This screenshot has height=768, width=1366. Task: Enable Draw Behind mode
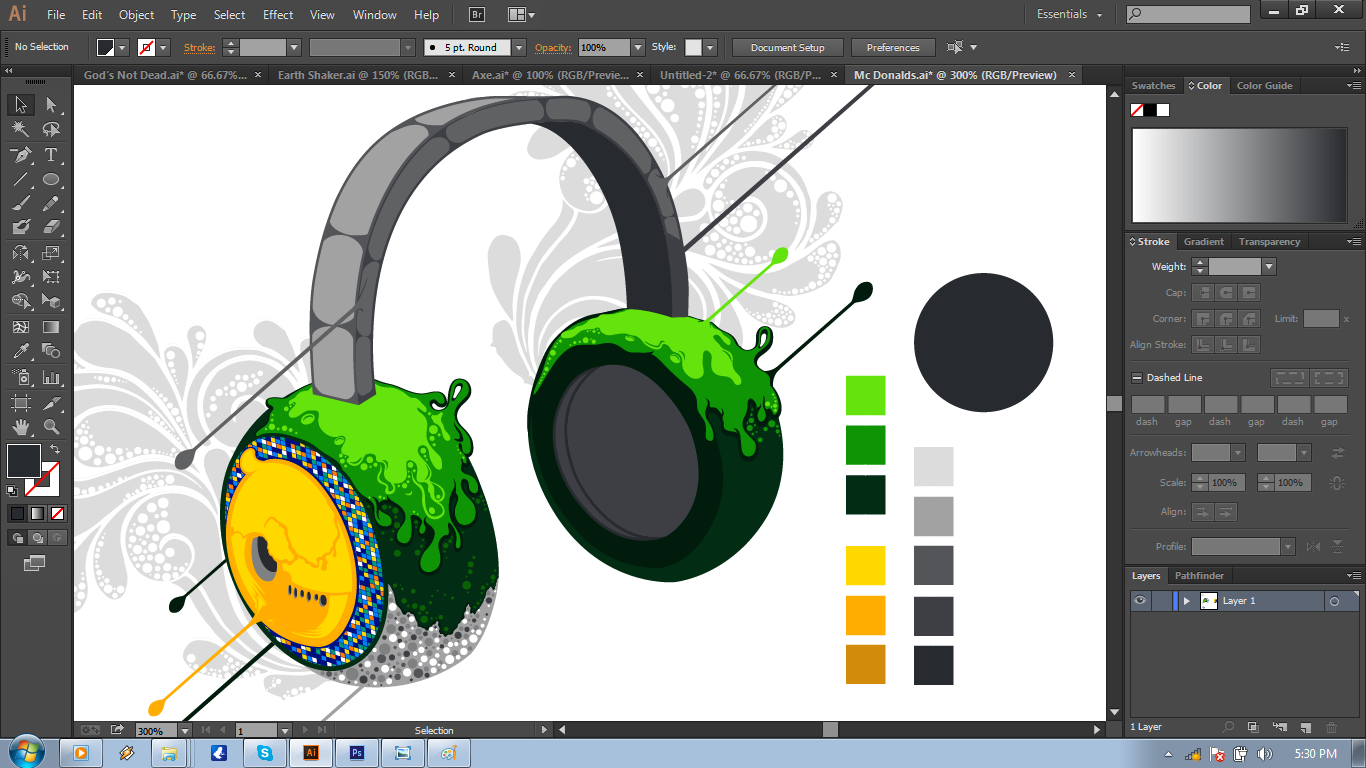37,538
